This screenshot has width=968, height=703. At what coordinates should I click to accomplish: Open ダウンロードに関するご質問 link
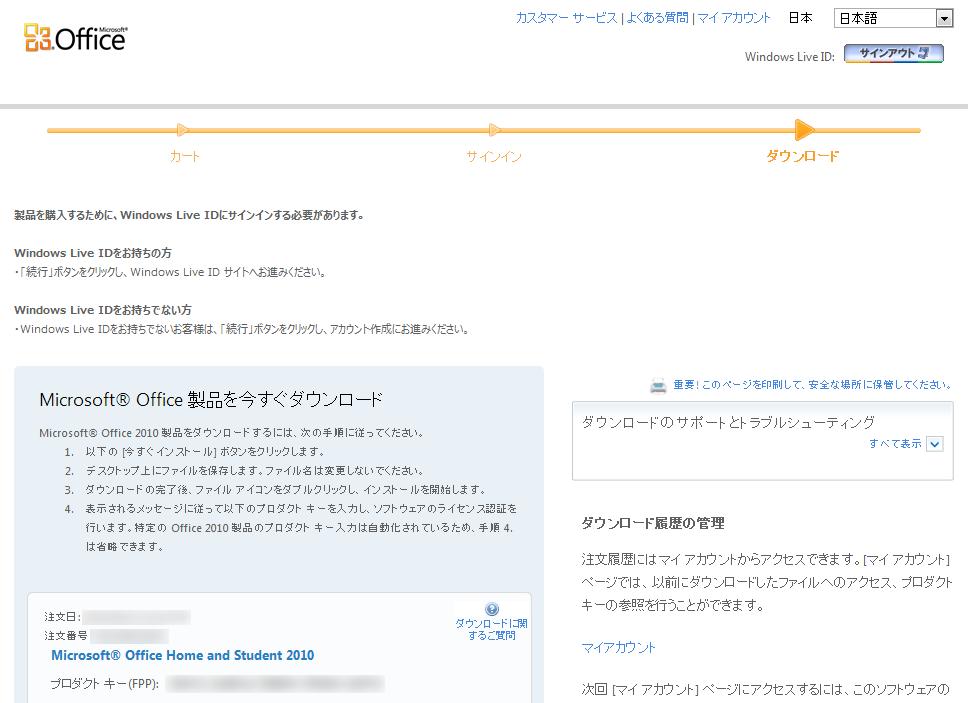pyautogui.click(x=491, y=629)
